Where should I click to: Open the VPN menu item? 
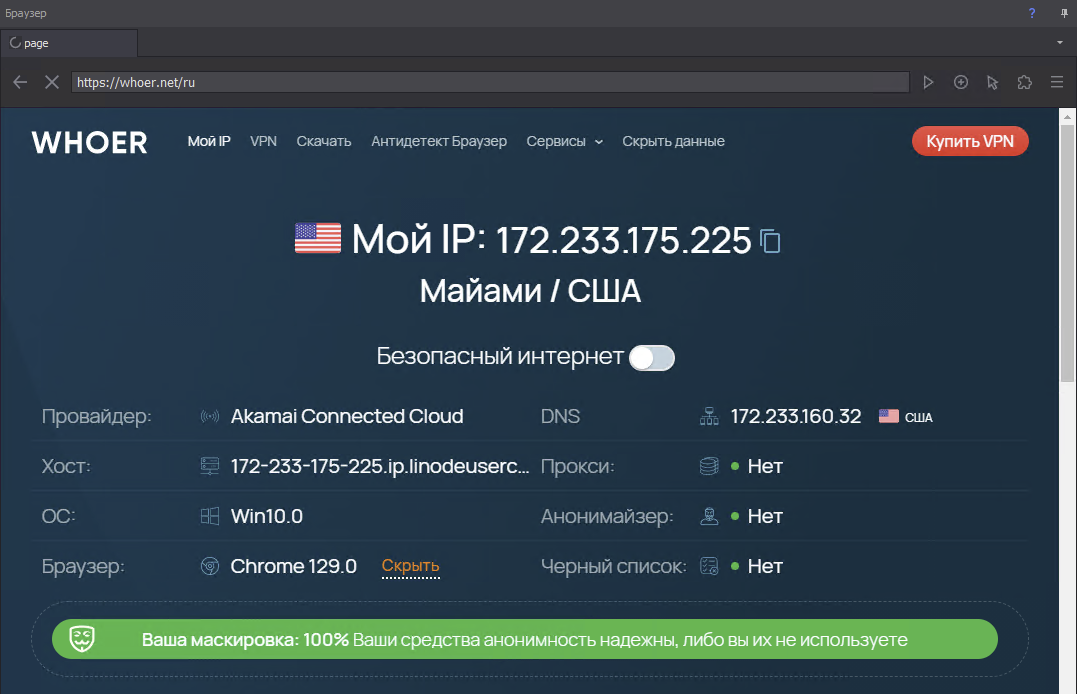coord(263,141)
